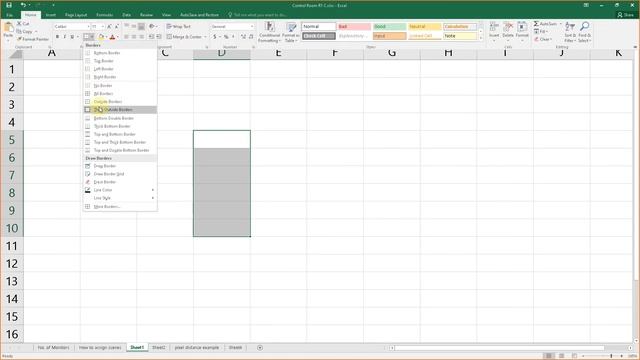Toggle Italic formatting
The height and width of the screenshot is (360, 640).
tap(64, 37)
